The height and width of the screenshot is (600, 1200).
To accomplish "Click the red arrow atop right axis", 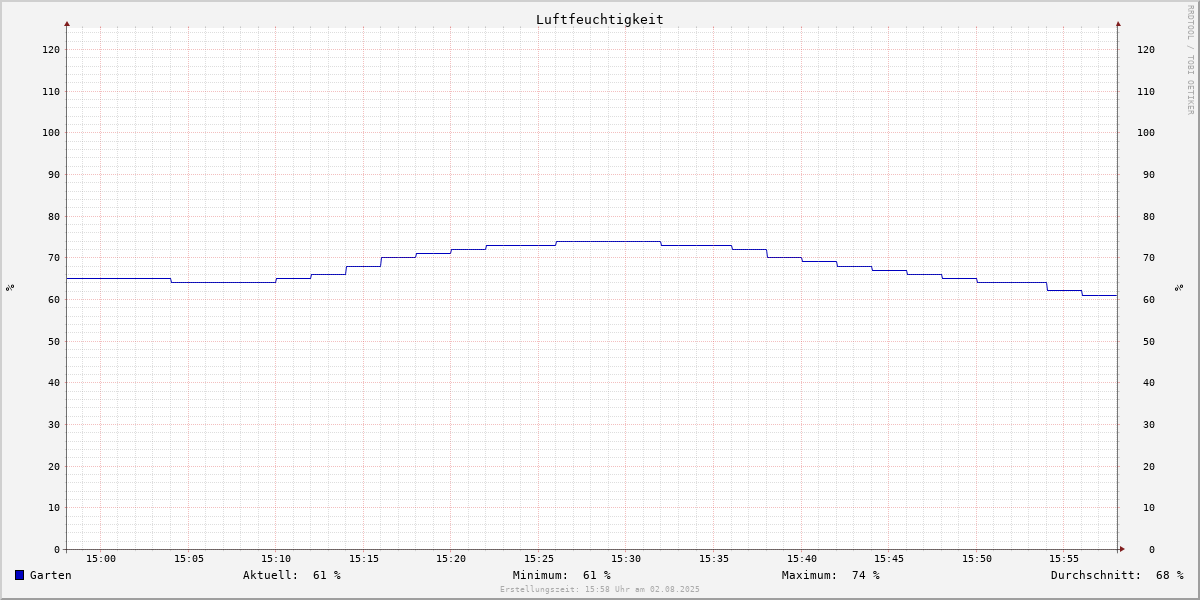I will pos(1118,23).
